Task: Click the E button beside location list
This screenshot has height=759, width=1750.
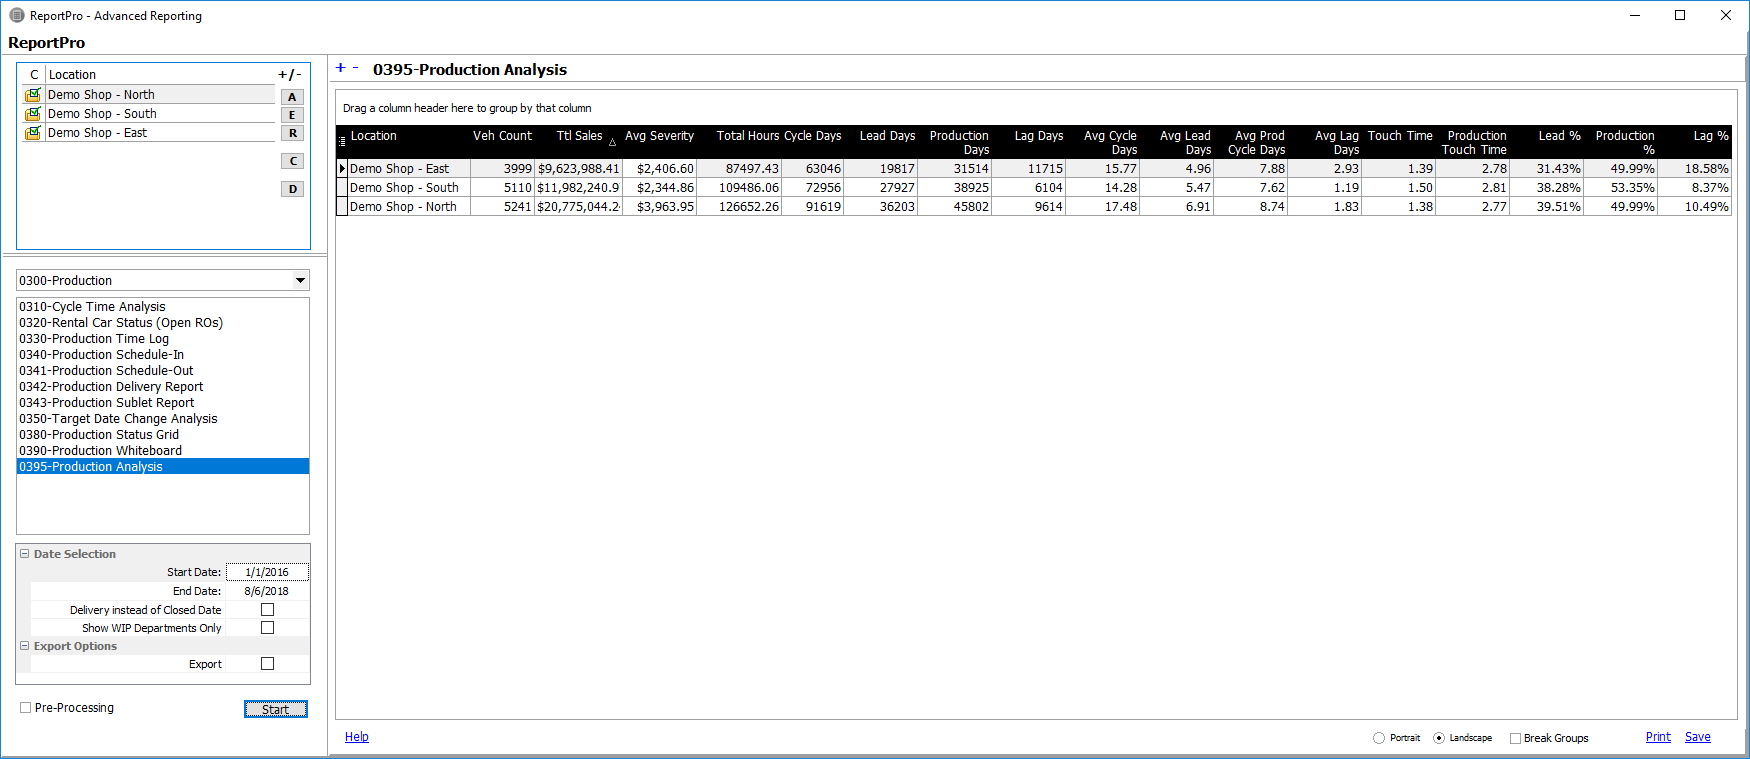Action: [x=292, y=115]
